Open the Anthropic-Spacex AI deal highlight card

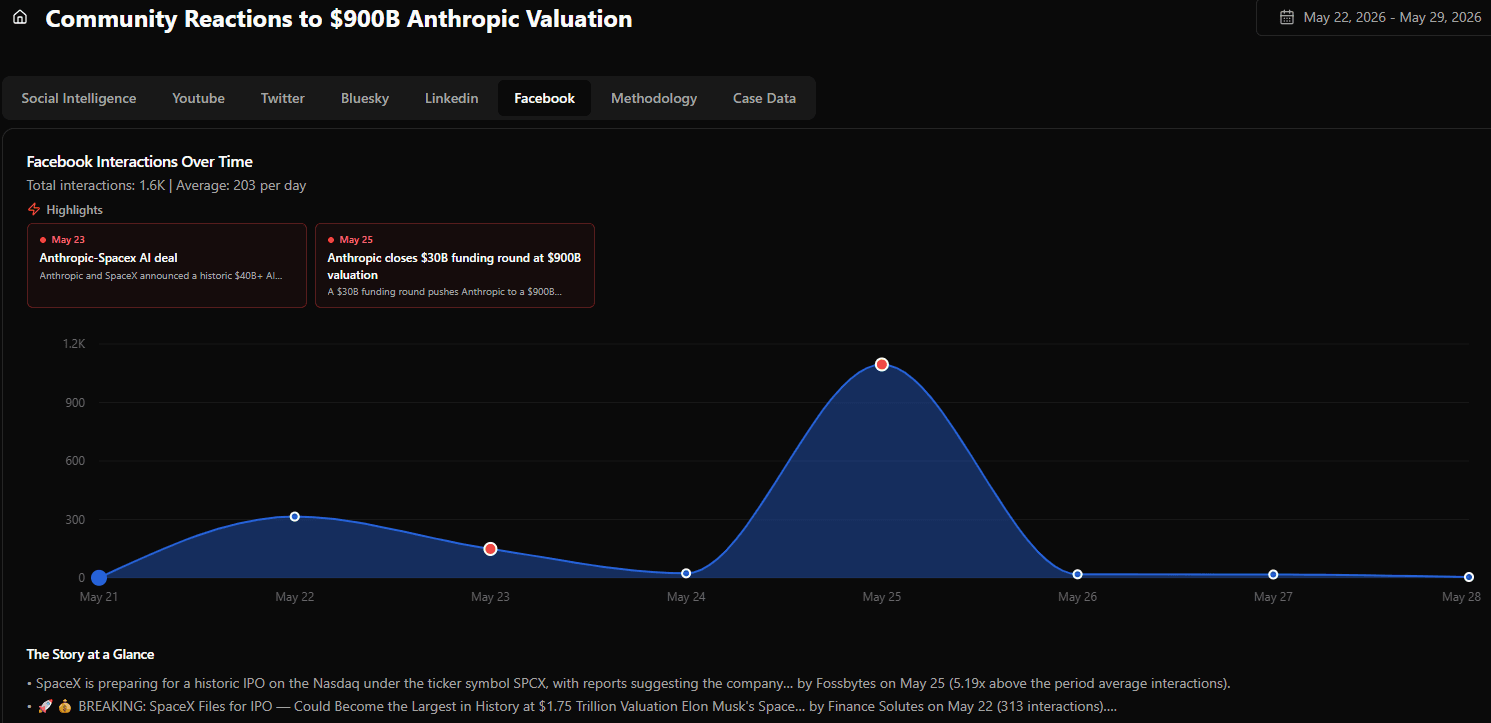tap(167, 265)
